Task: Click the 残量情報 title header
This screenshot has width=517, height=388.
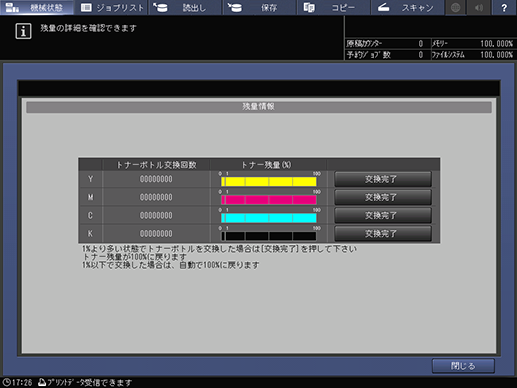Action: tap(259, 107)
